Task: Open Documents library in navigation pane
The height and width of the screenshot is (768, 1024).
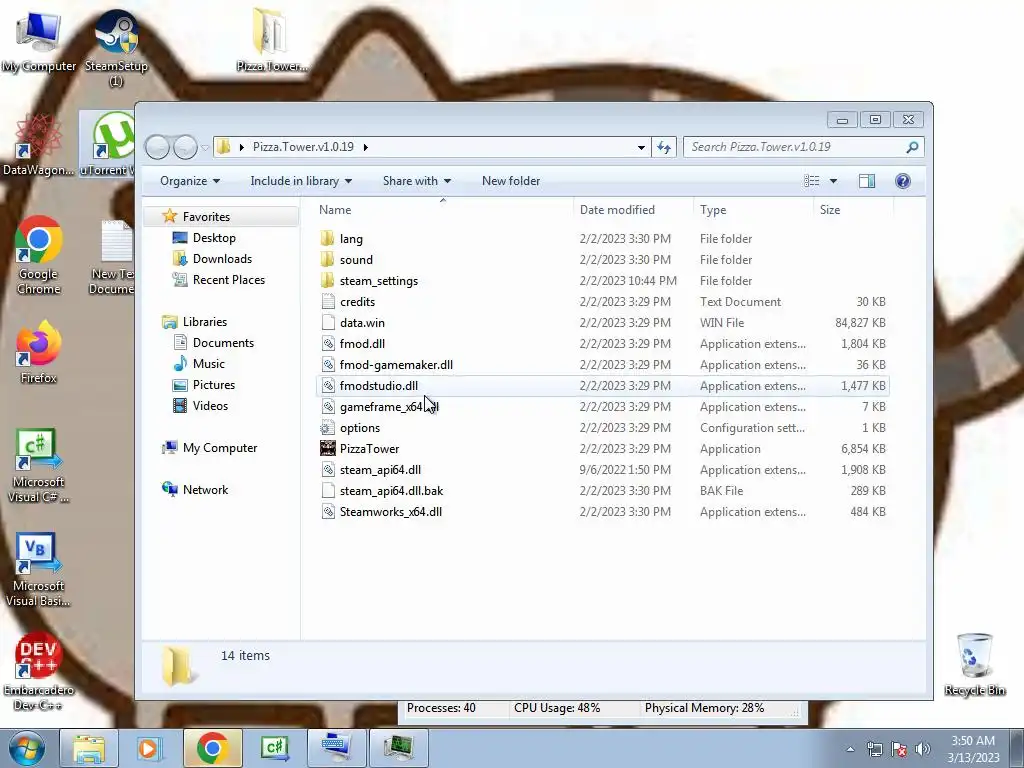Action: coord(223,342)
